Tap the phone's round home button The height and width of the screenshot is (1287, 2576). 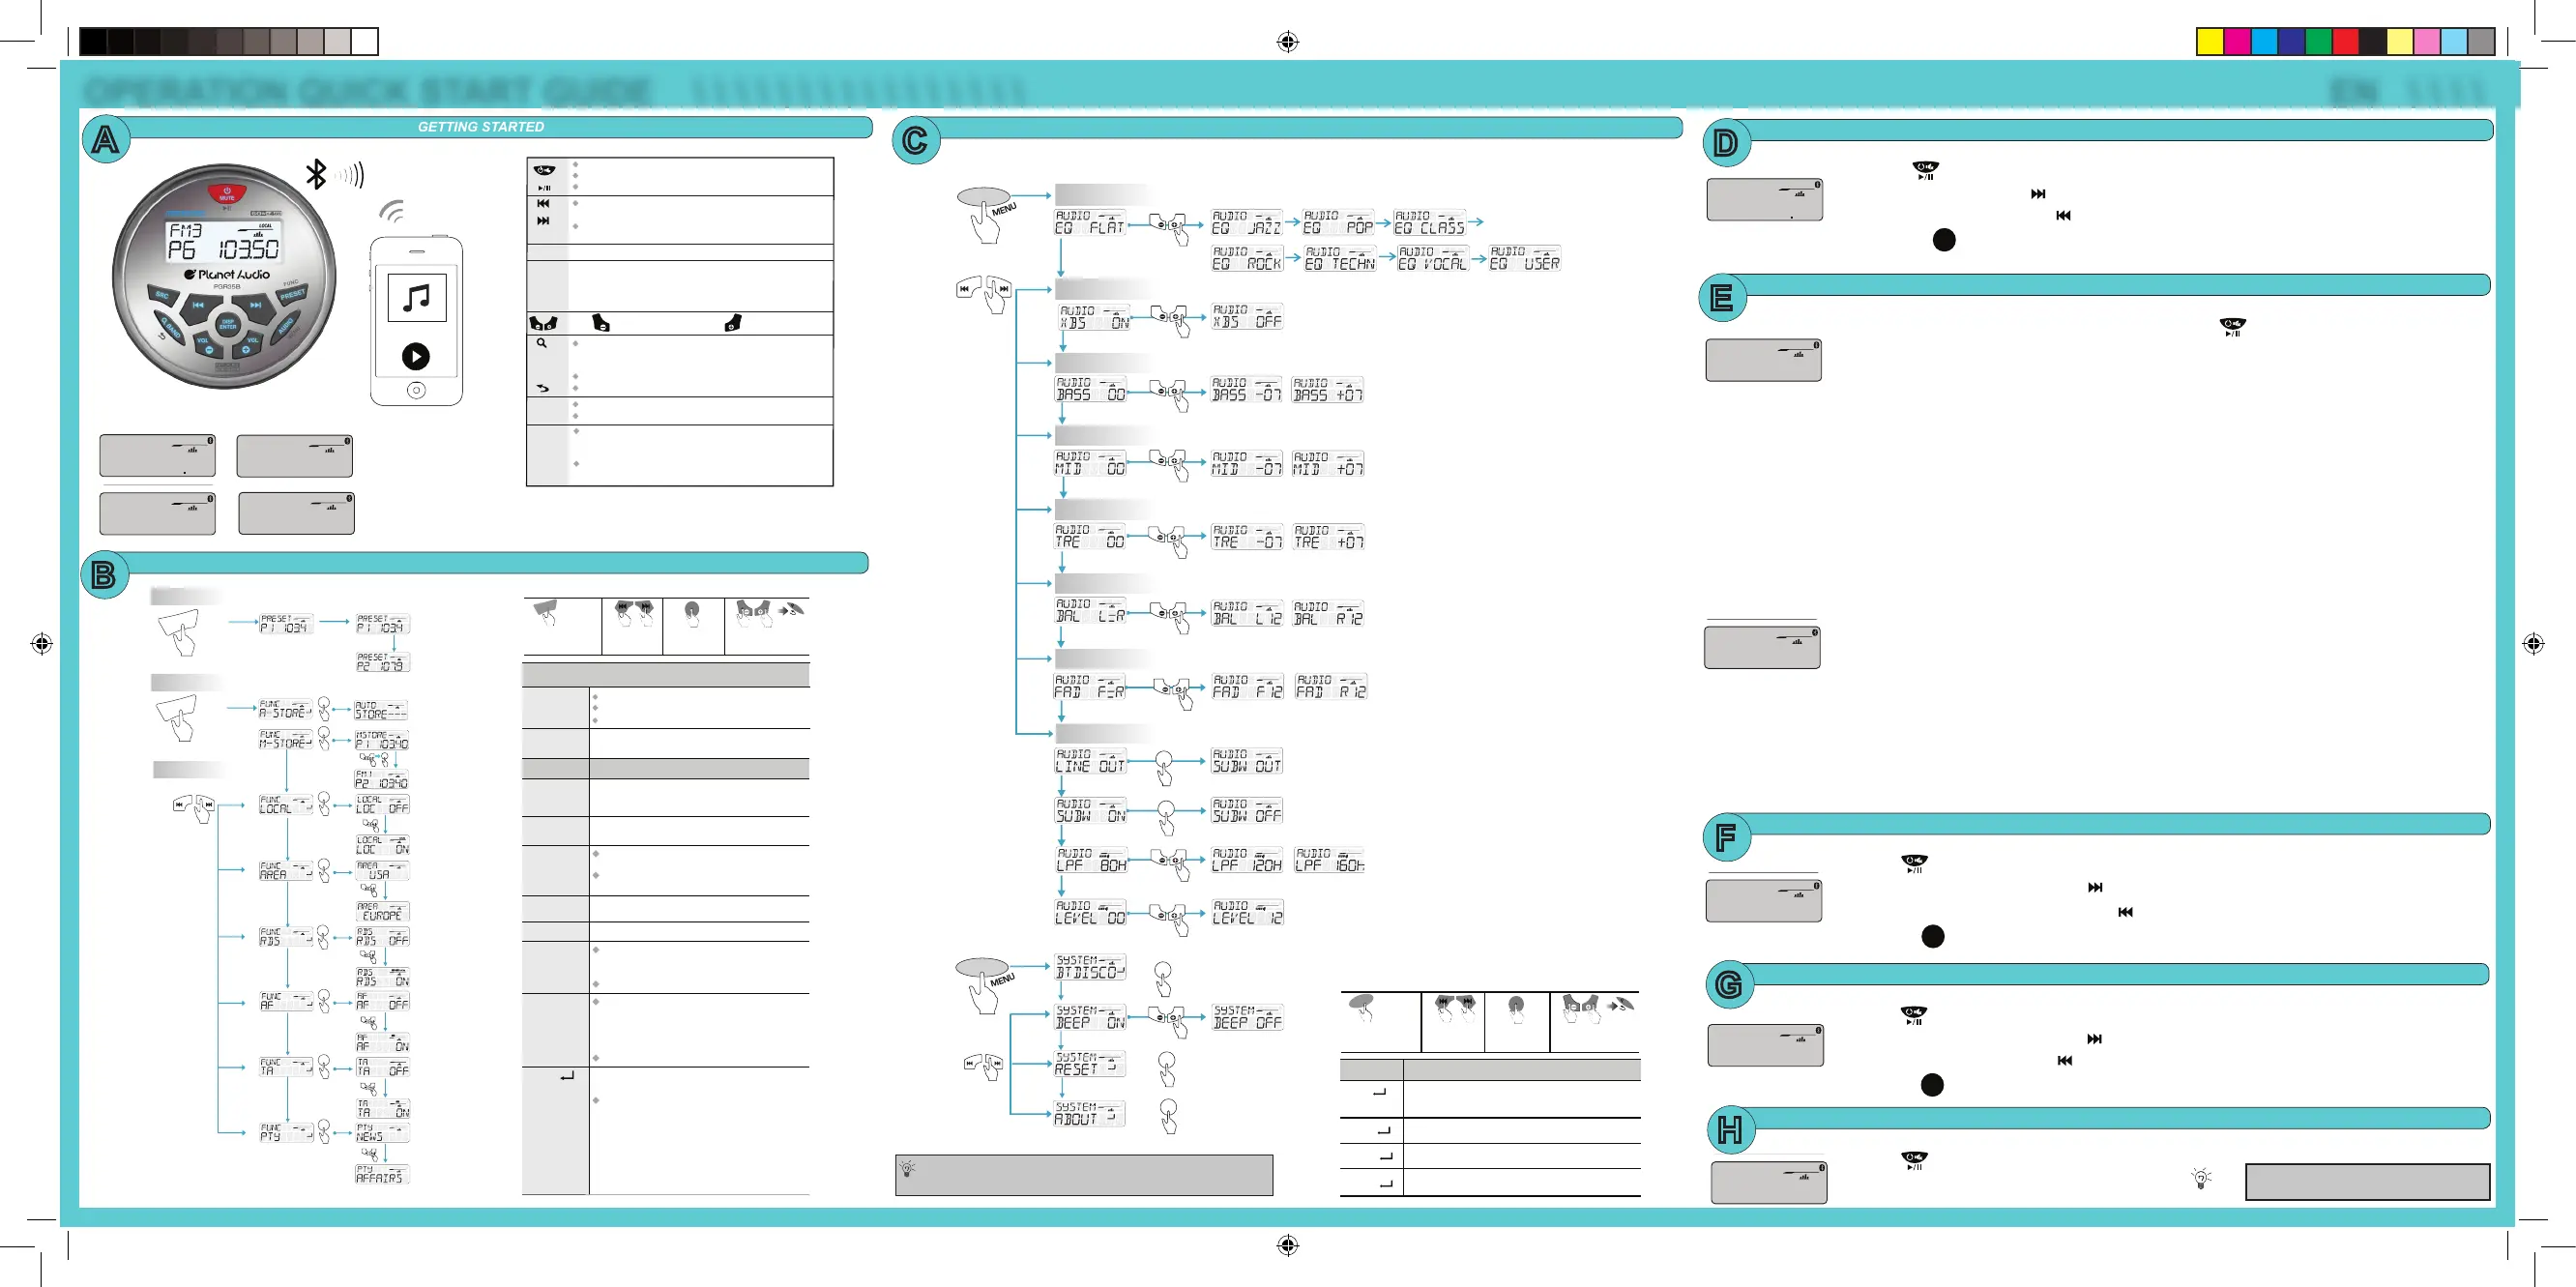416,390
